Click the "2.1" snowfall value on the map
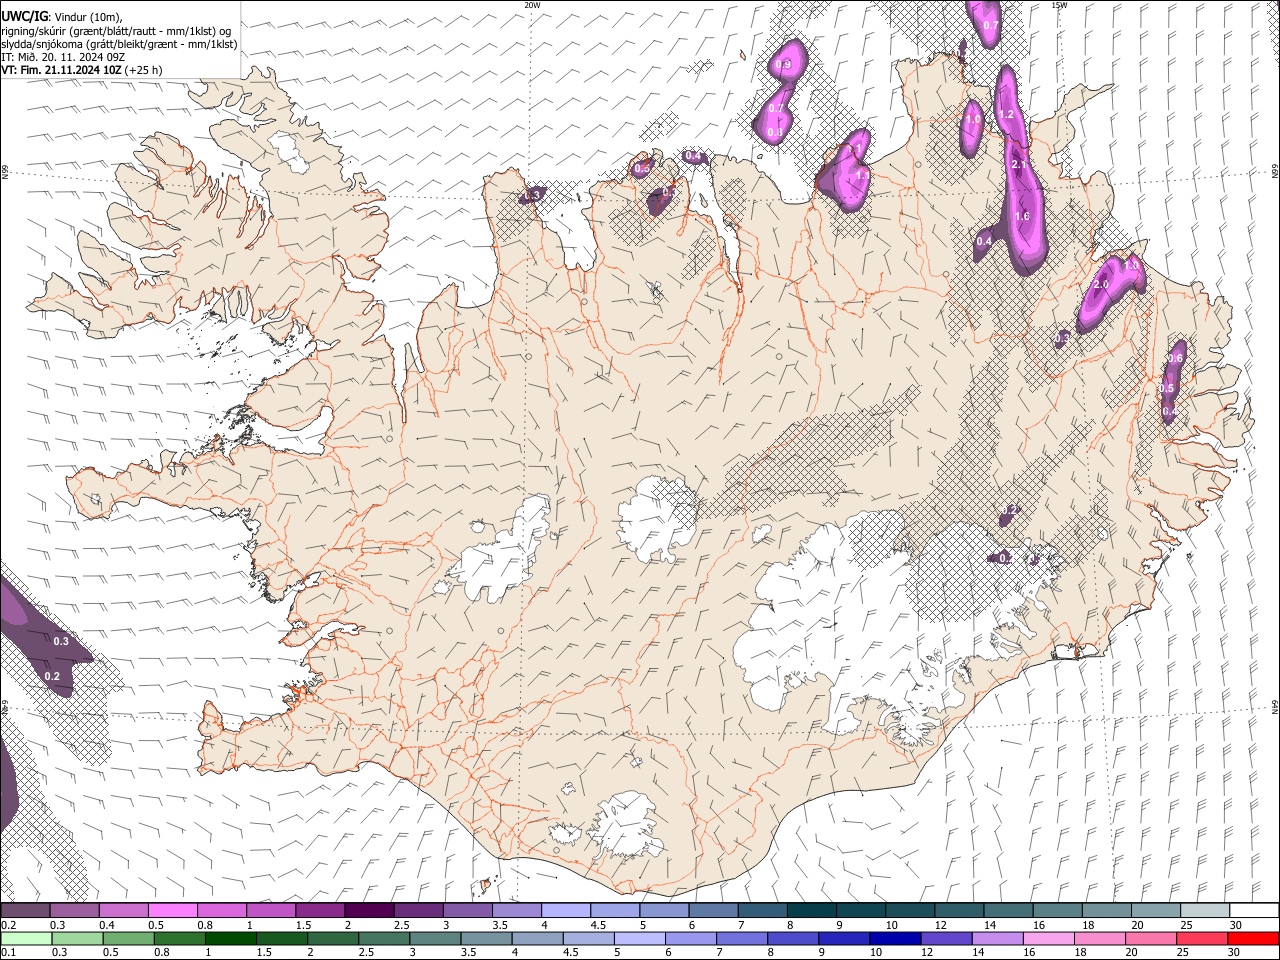Image resolution: width=1280 pixels, height=960 pixels. [x=1020, y=165]
